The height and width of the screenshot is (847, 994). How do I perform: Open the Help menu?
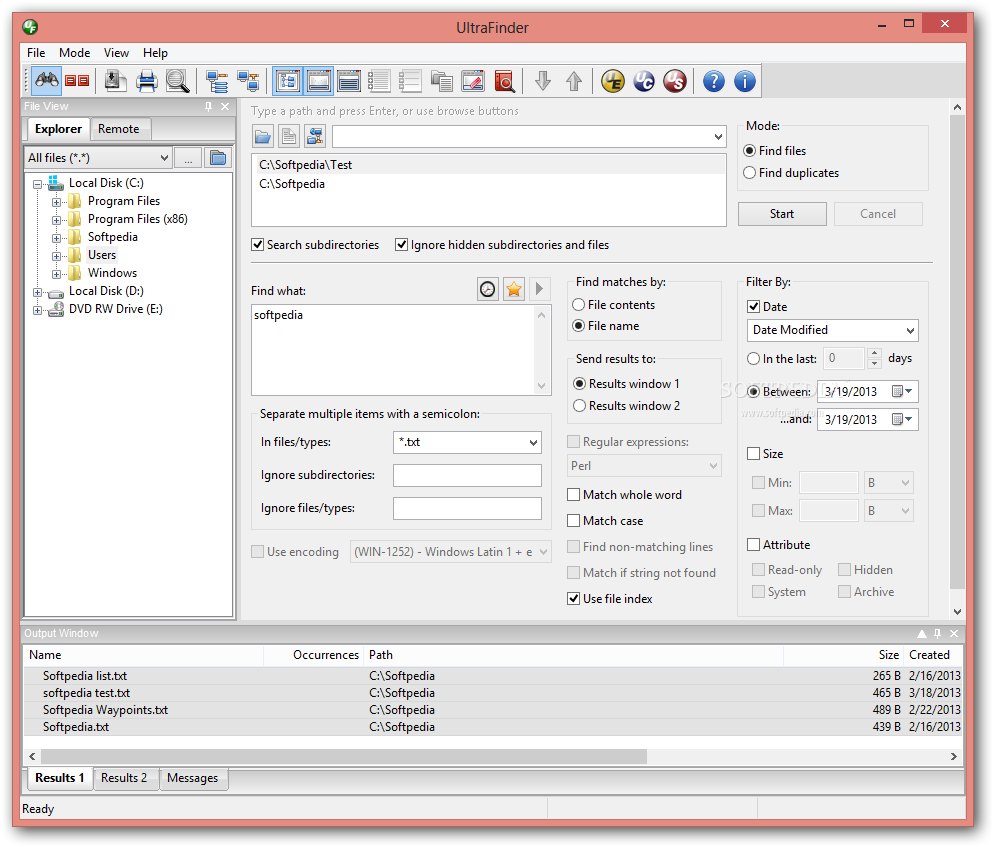pos(155,53)
